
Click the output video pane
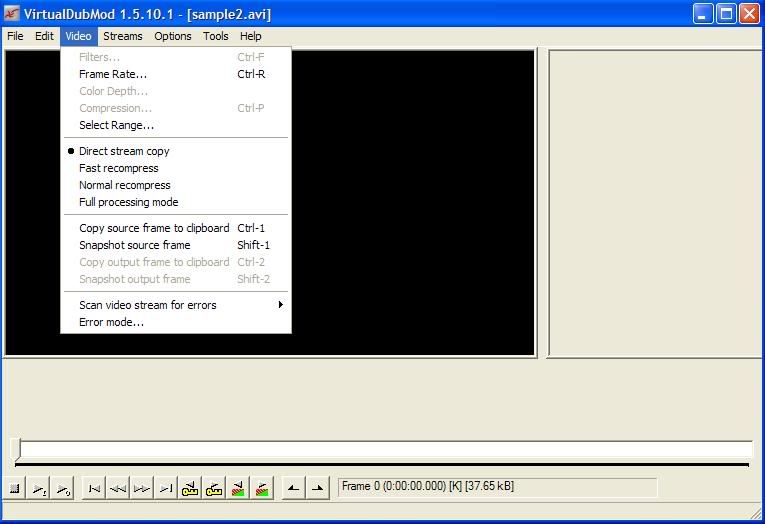tap(656, 203)
